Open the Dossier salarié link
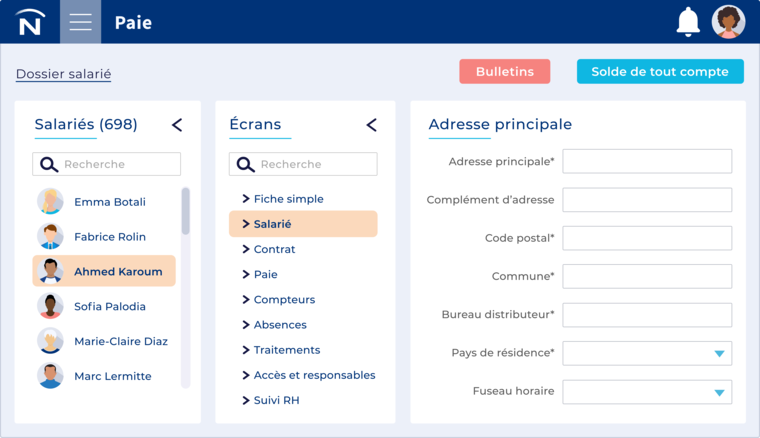The width and height of the screenshot is (760, 438). 63,74
